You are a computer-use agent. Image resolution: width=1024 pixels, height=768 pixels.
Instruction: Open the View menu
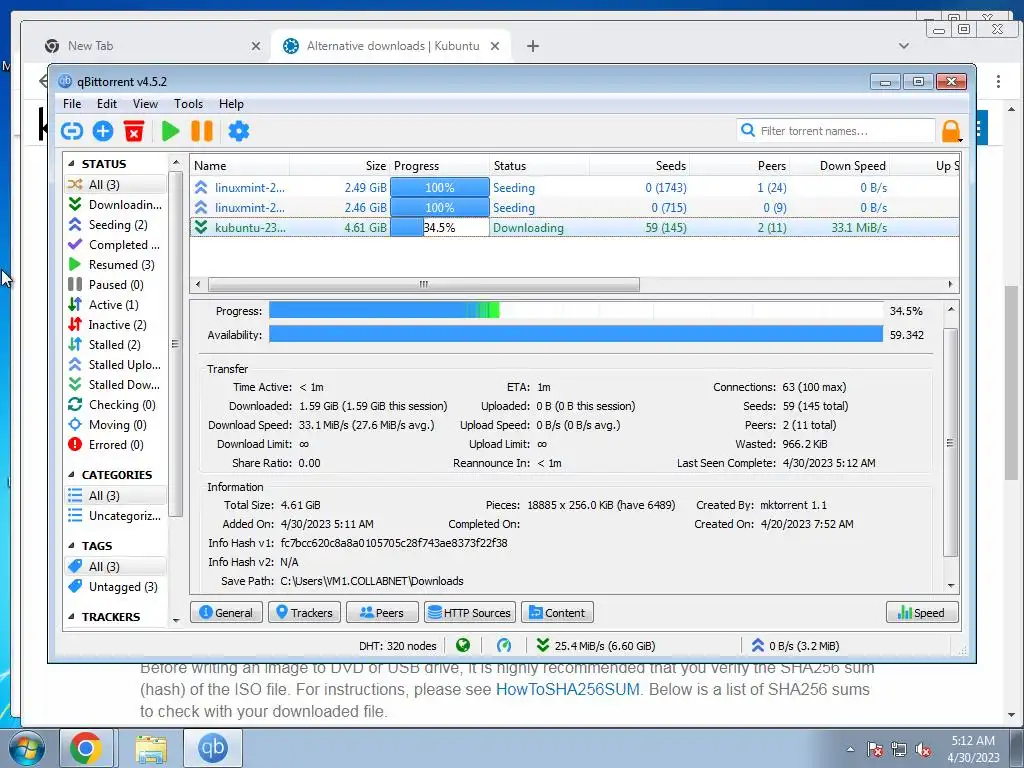(x=145, y=104)
